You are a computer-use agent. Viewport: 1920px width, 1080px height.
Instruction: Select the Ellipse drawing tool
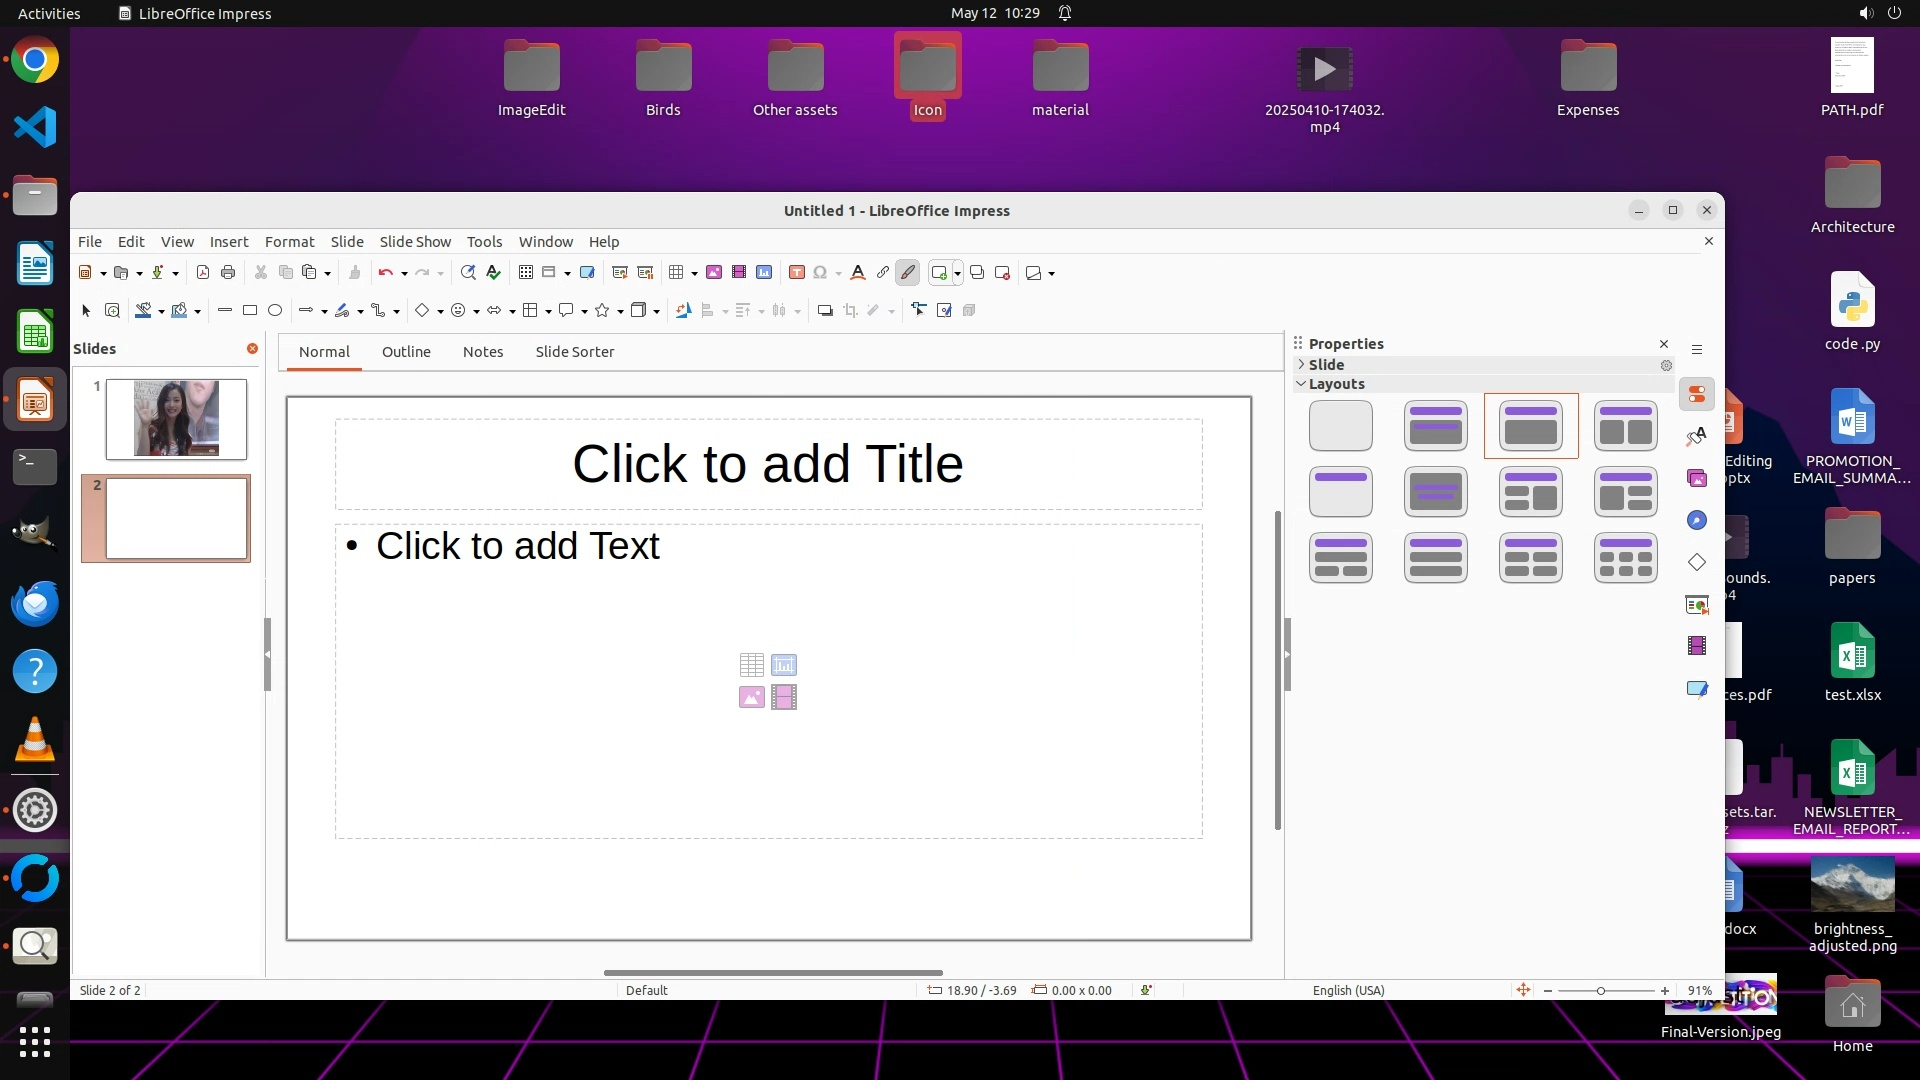tap(275, 310)
